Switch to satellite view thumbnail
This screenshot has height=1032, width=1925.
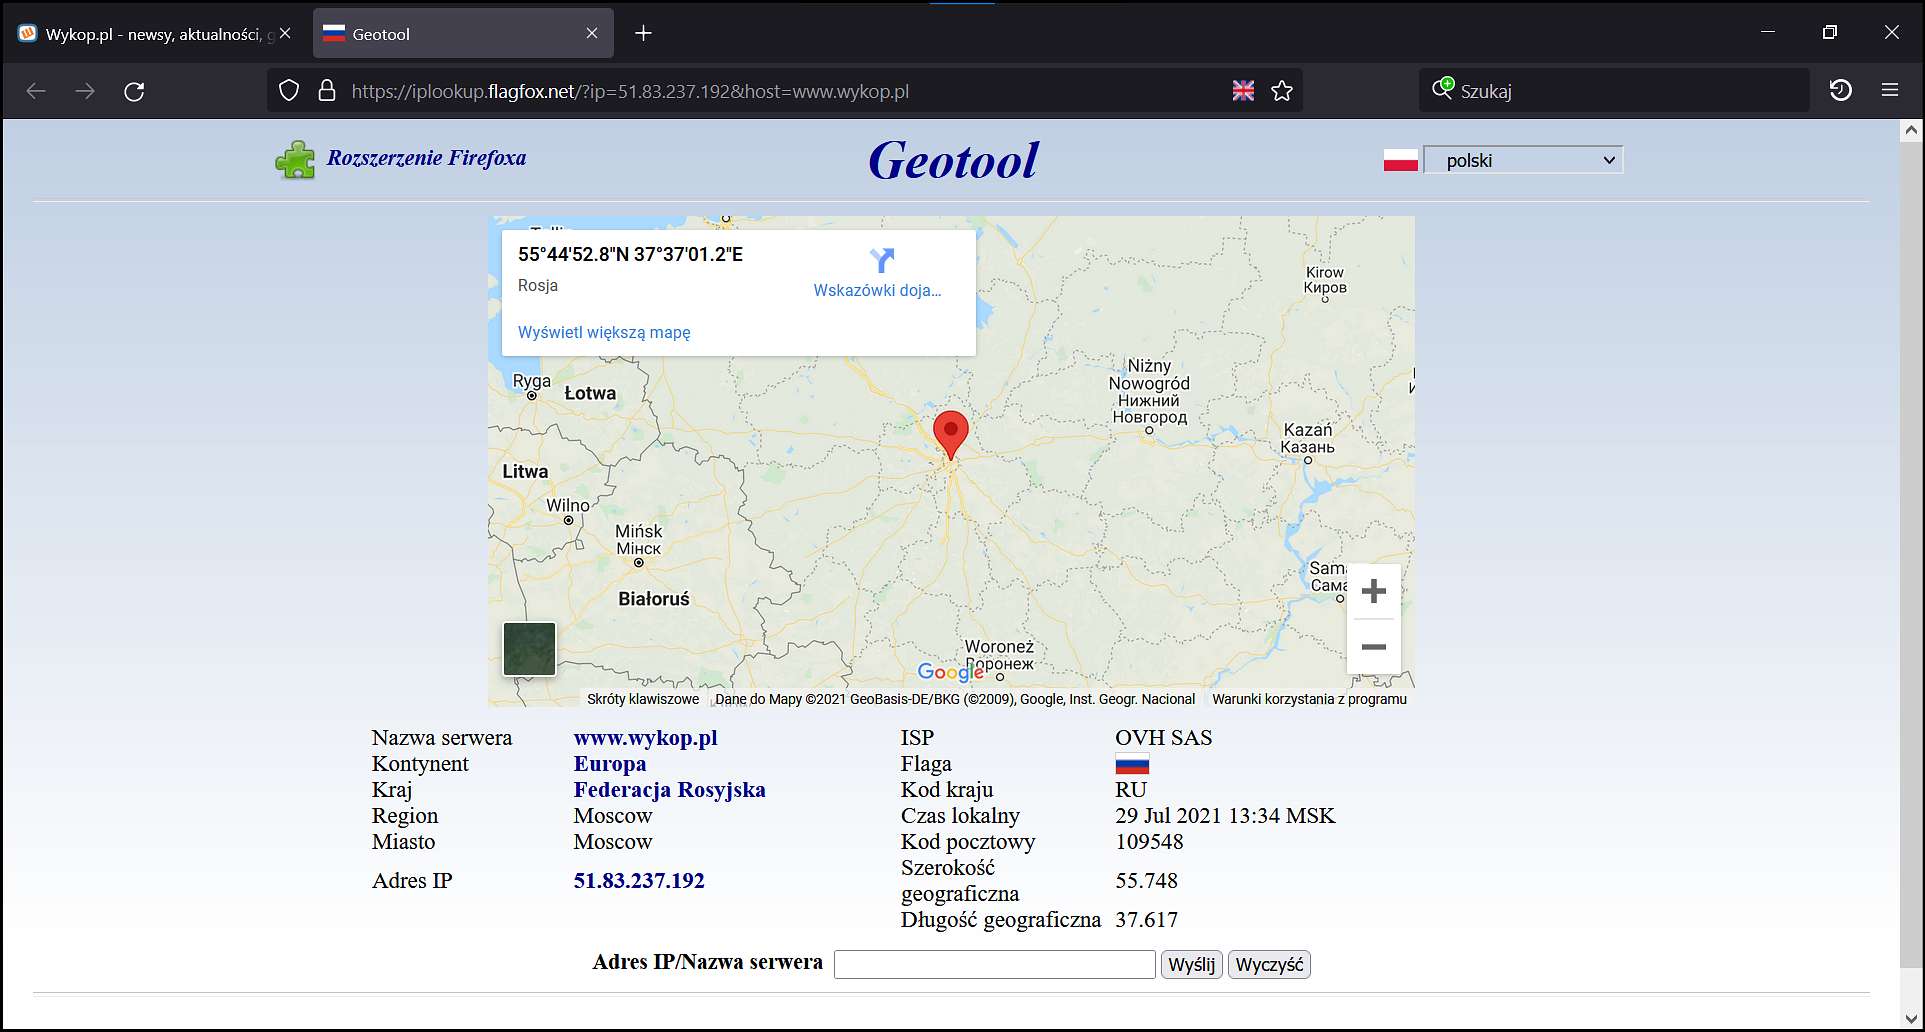pyautogui.click(x=529, y=649)
